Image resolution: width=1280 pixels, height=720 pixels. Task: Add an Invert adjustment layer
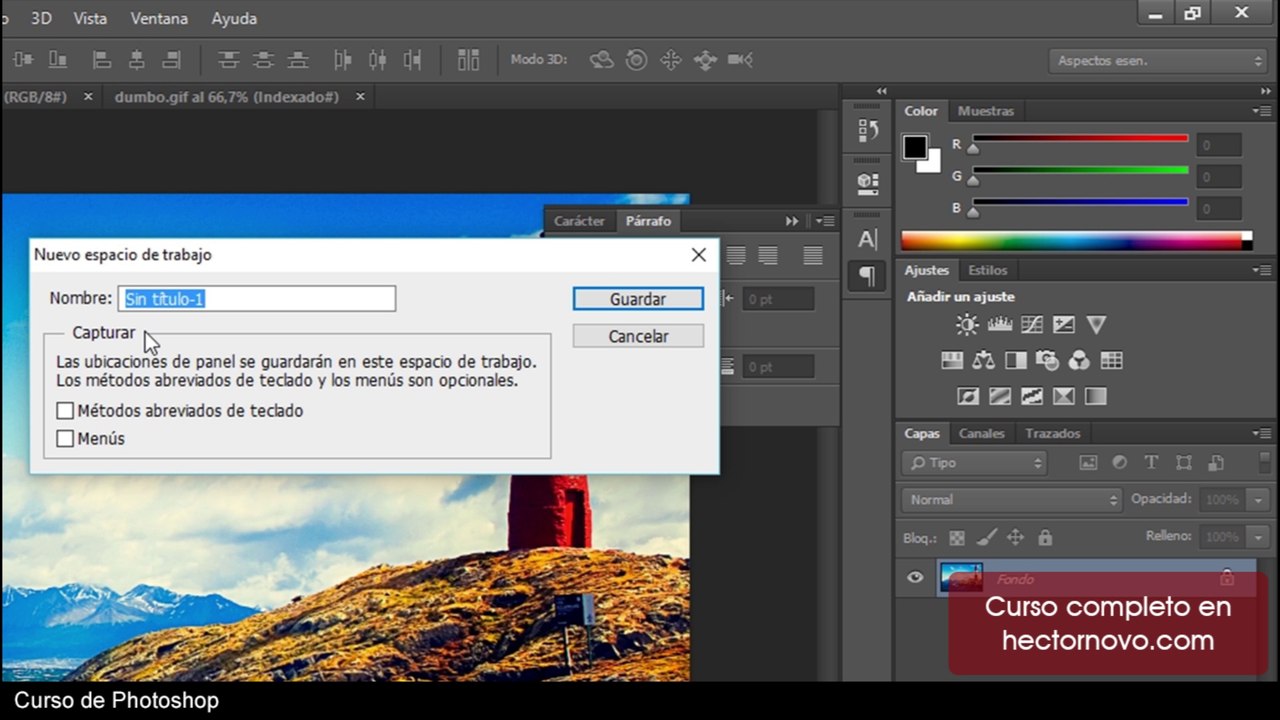pyautogui.click(x=967, y=396)
